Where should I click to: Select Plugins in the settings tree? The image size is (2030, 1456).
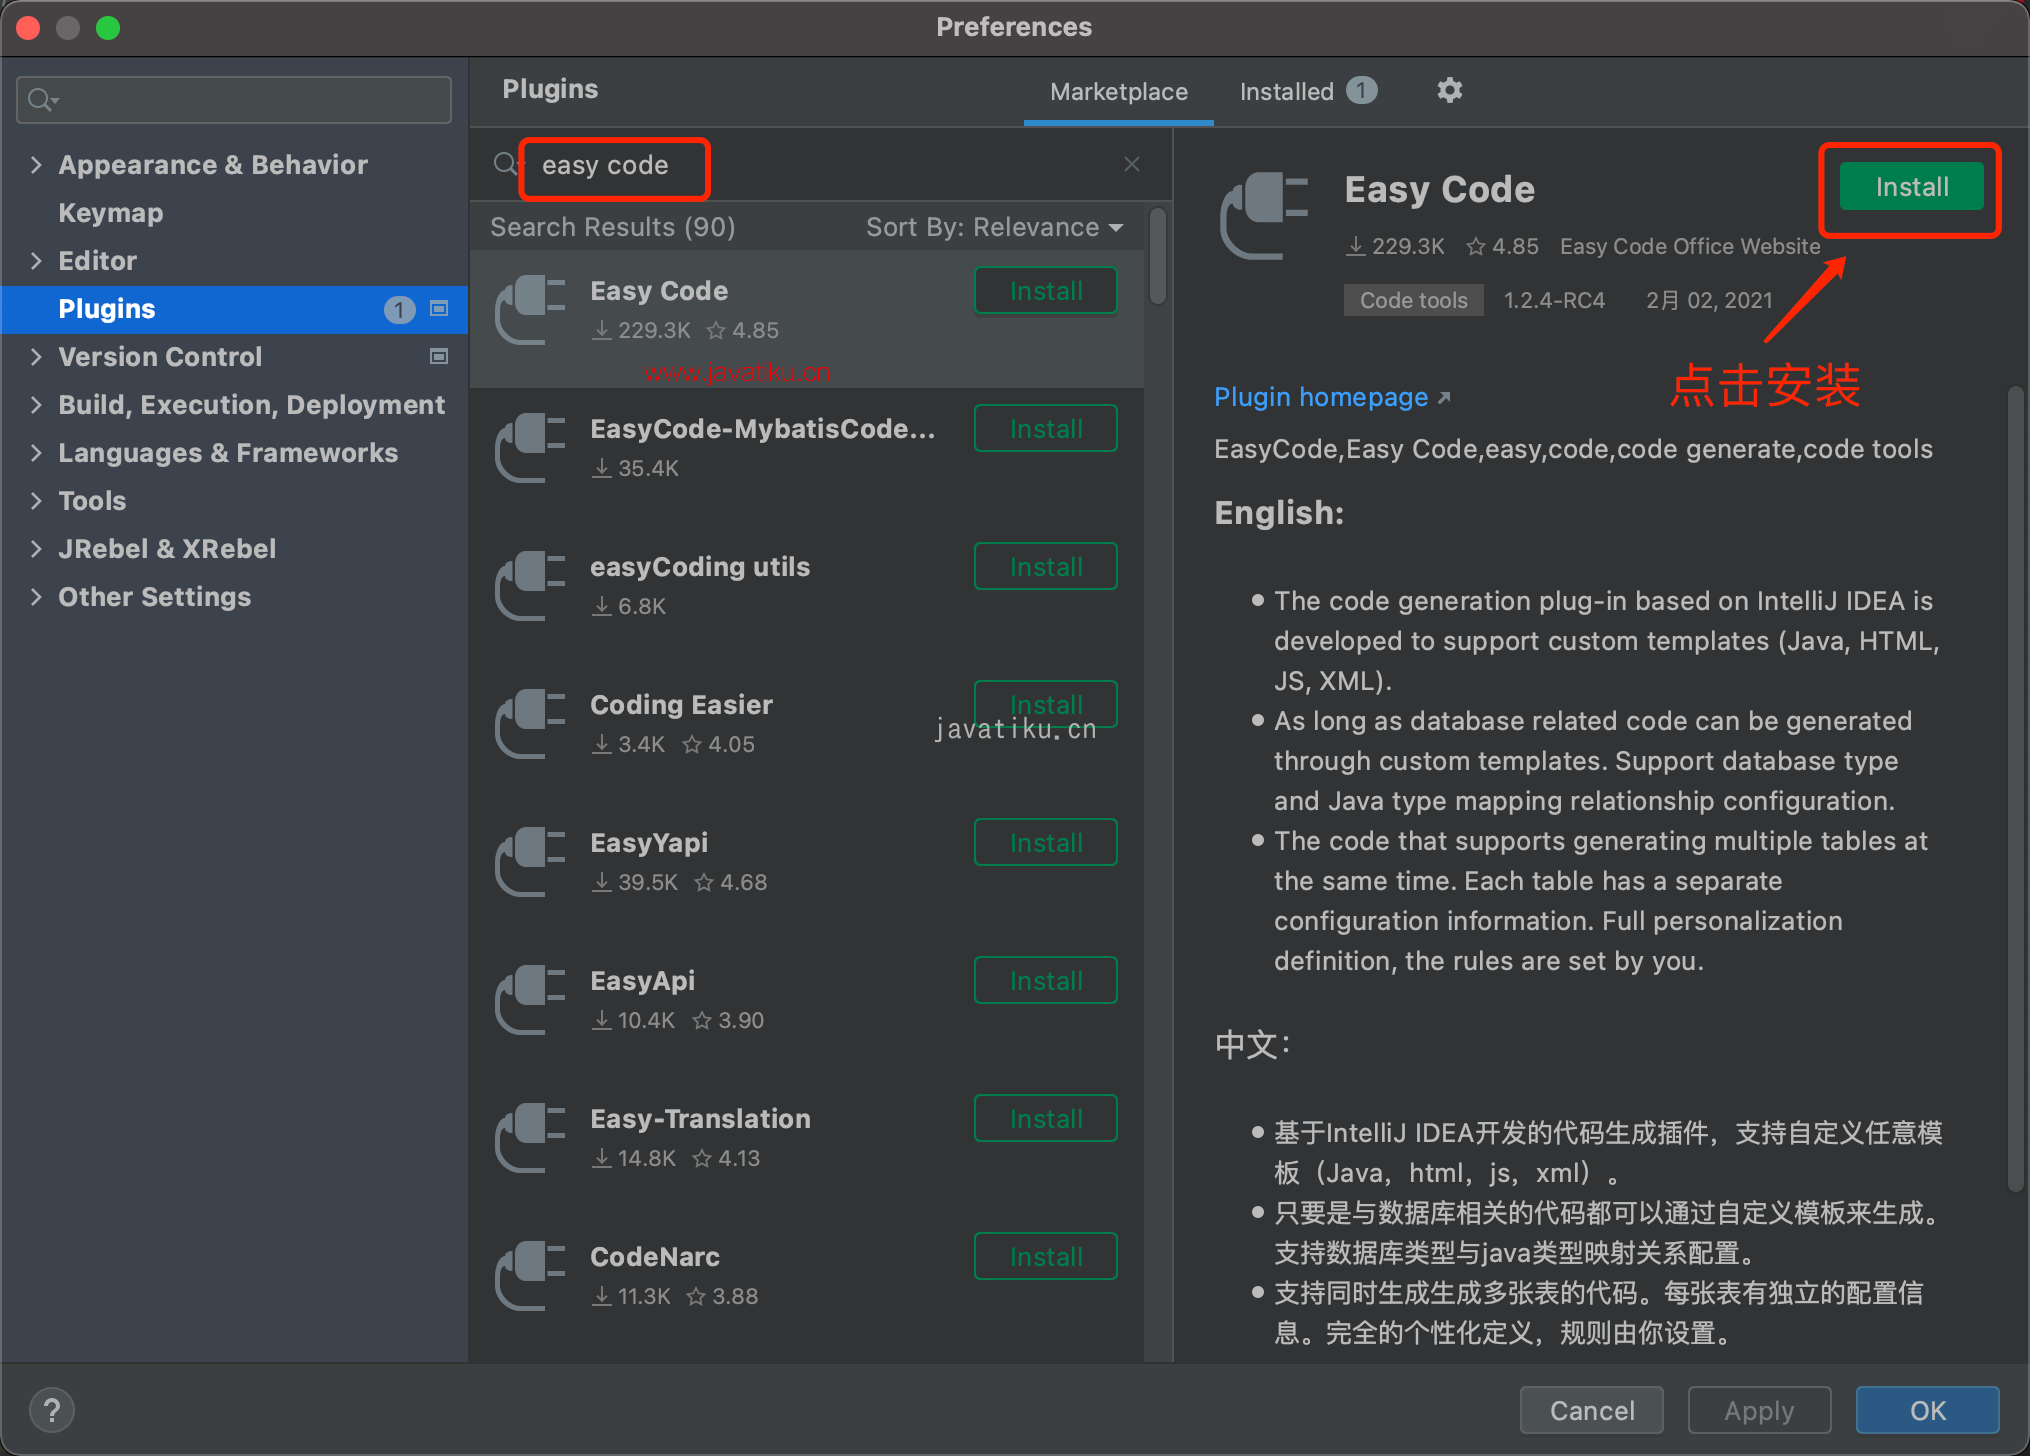pyautogui.click(x=234, y=309)
